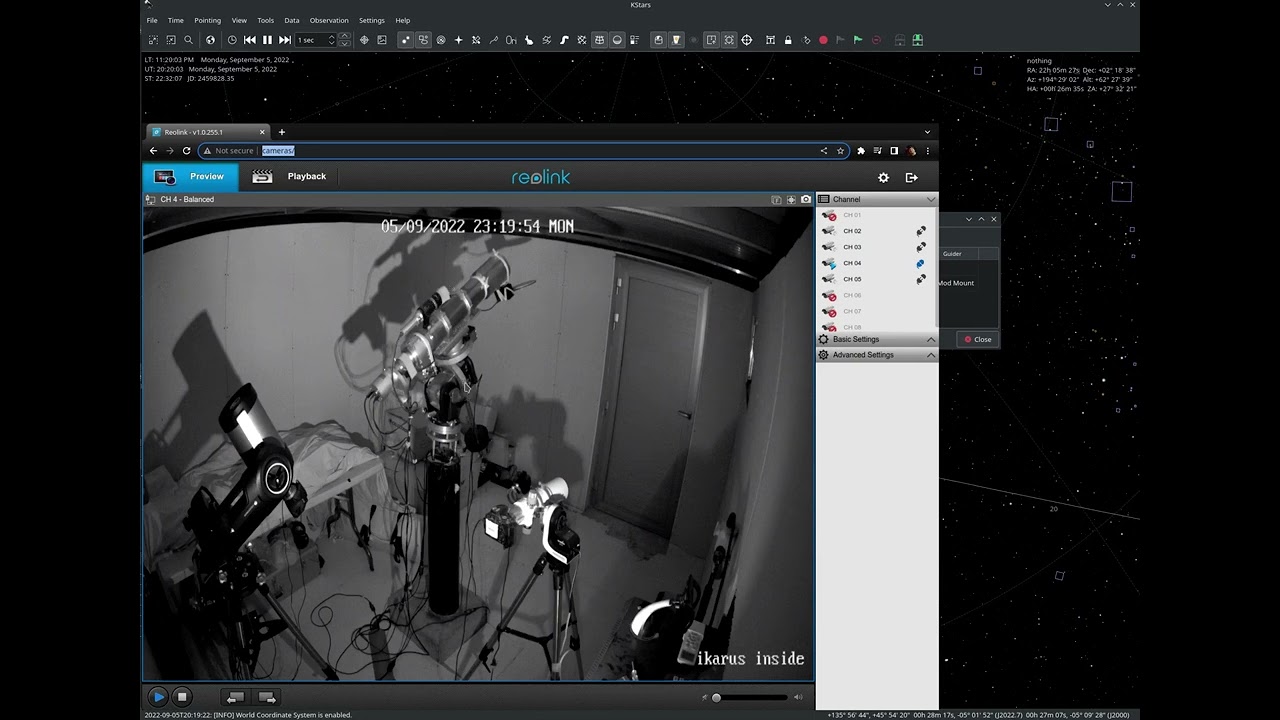
Task: Open the Help menu
Action: pos(402,20)
